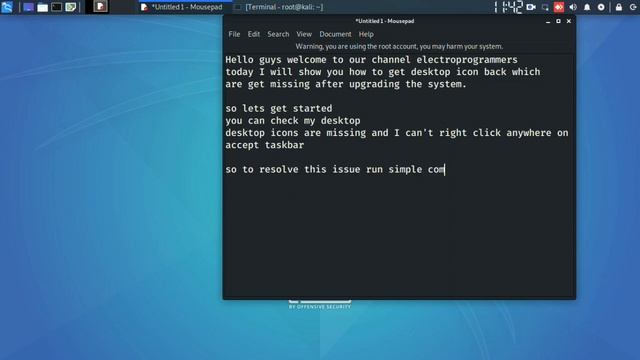Click the text 'accept taskbar'

[264, 145]
